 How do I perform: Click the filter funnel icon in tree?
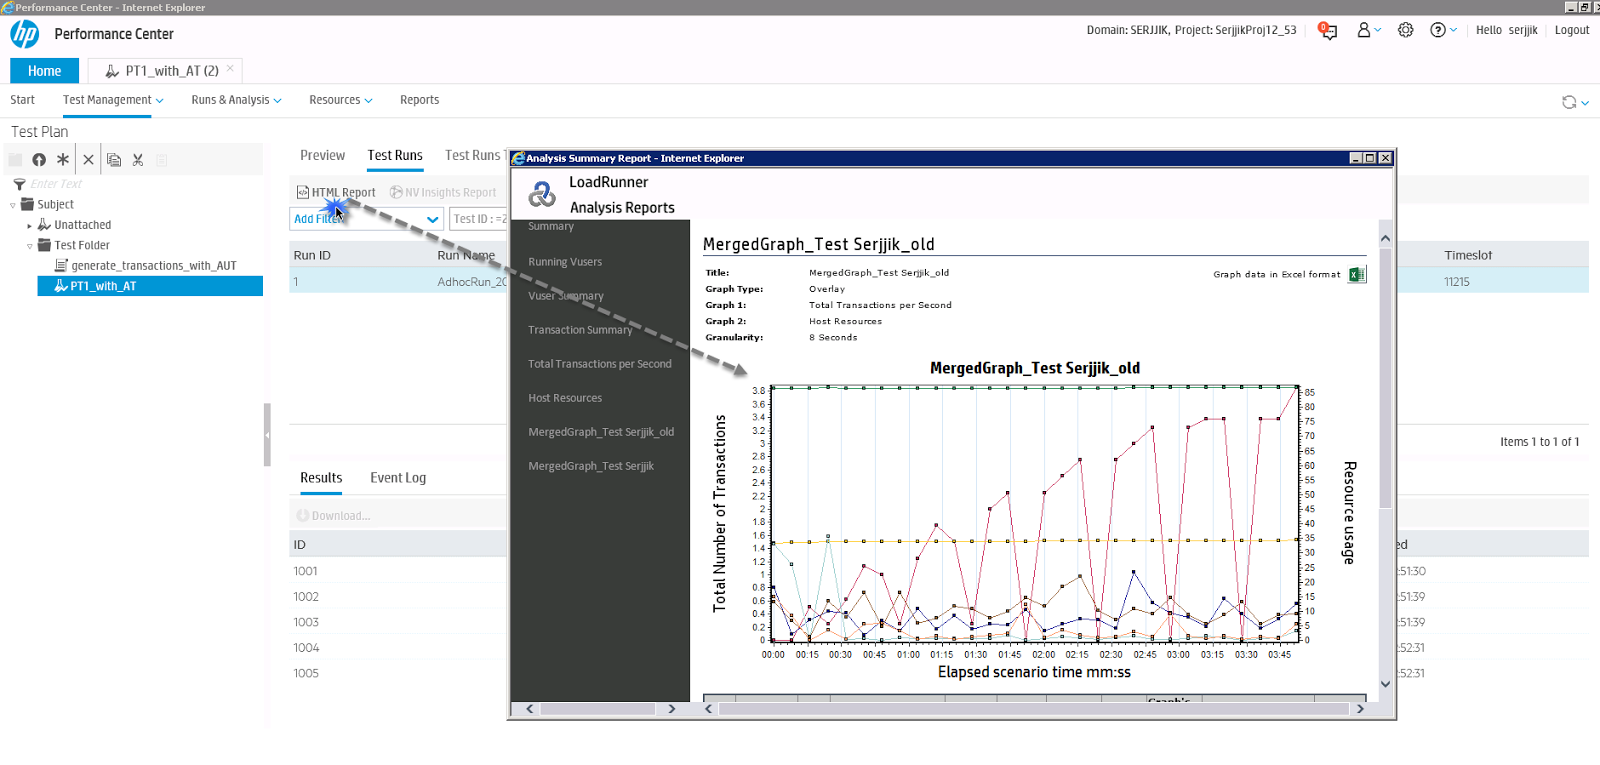(x=19, y=184)
